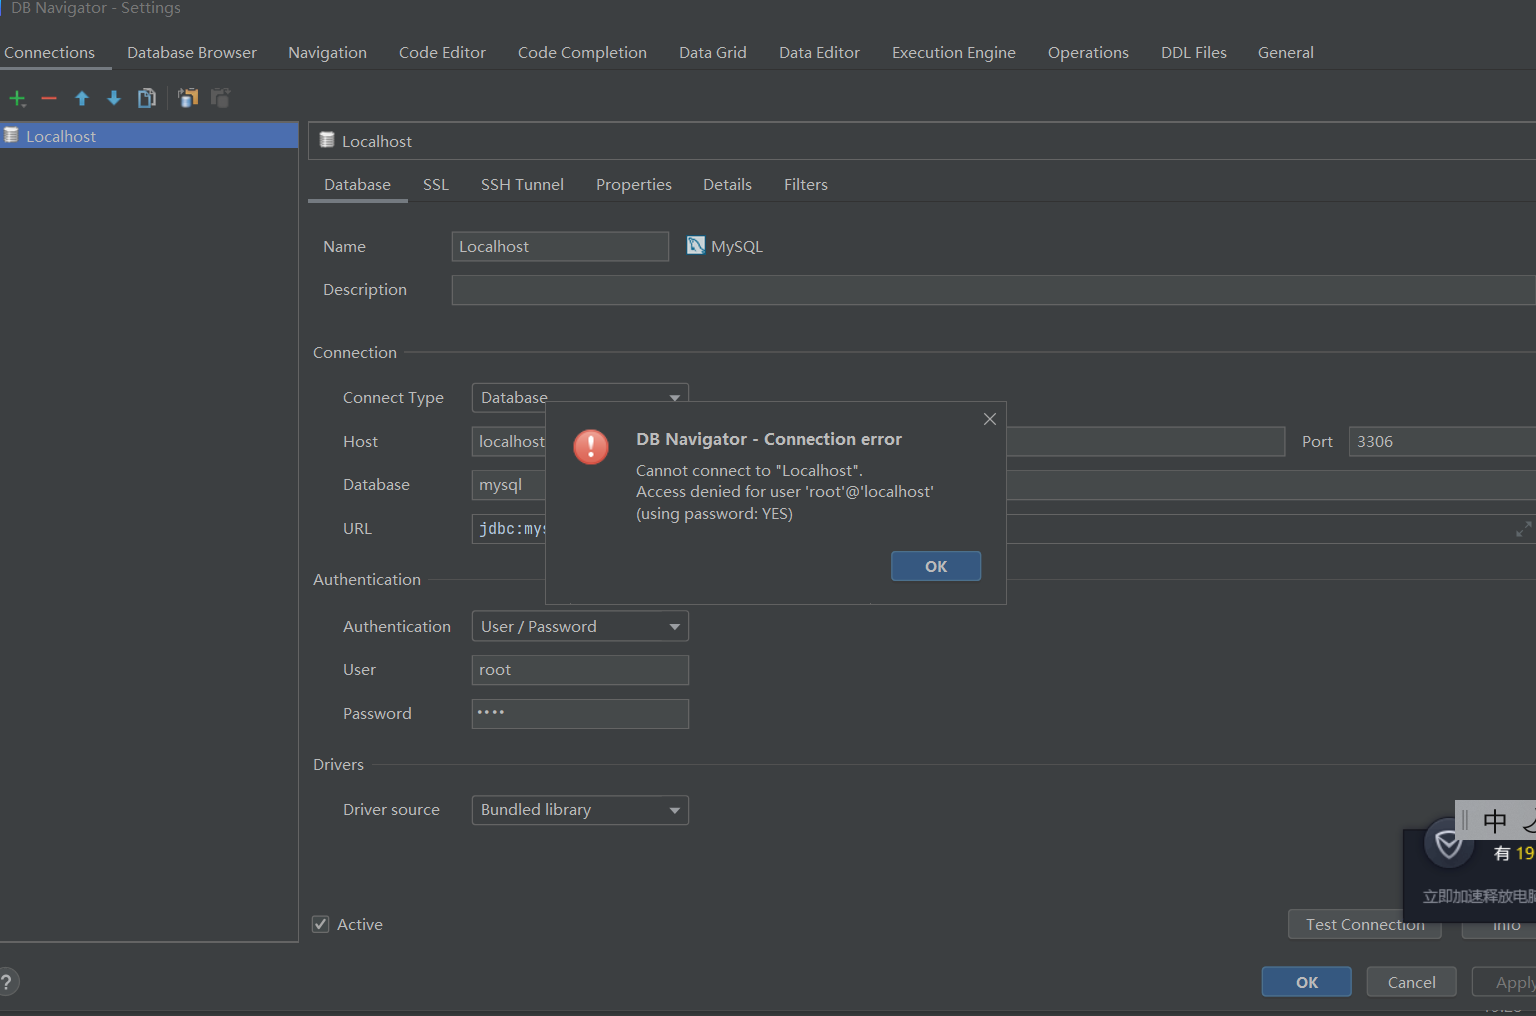Select Localhost in the connections list

(x=61, y=136)
